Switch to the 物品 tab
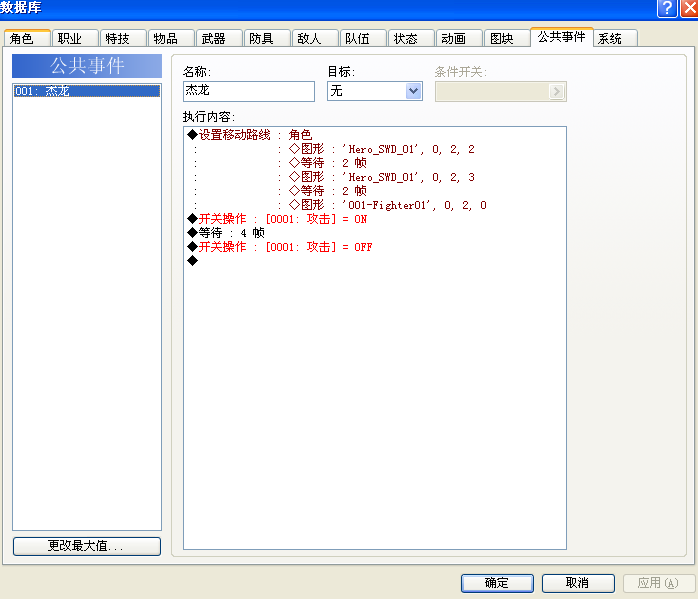Screen dimensions: 698x599 point(171,38)
